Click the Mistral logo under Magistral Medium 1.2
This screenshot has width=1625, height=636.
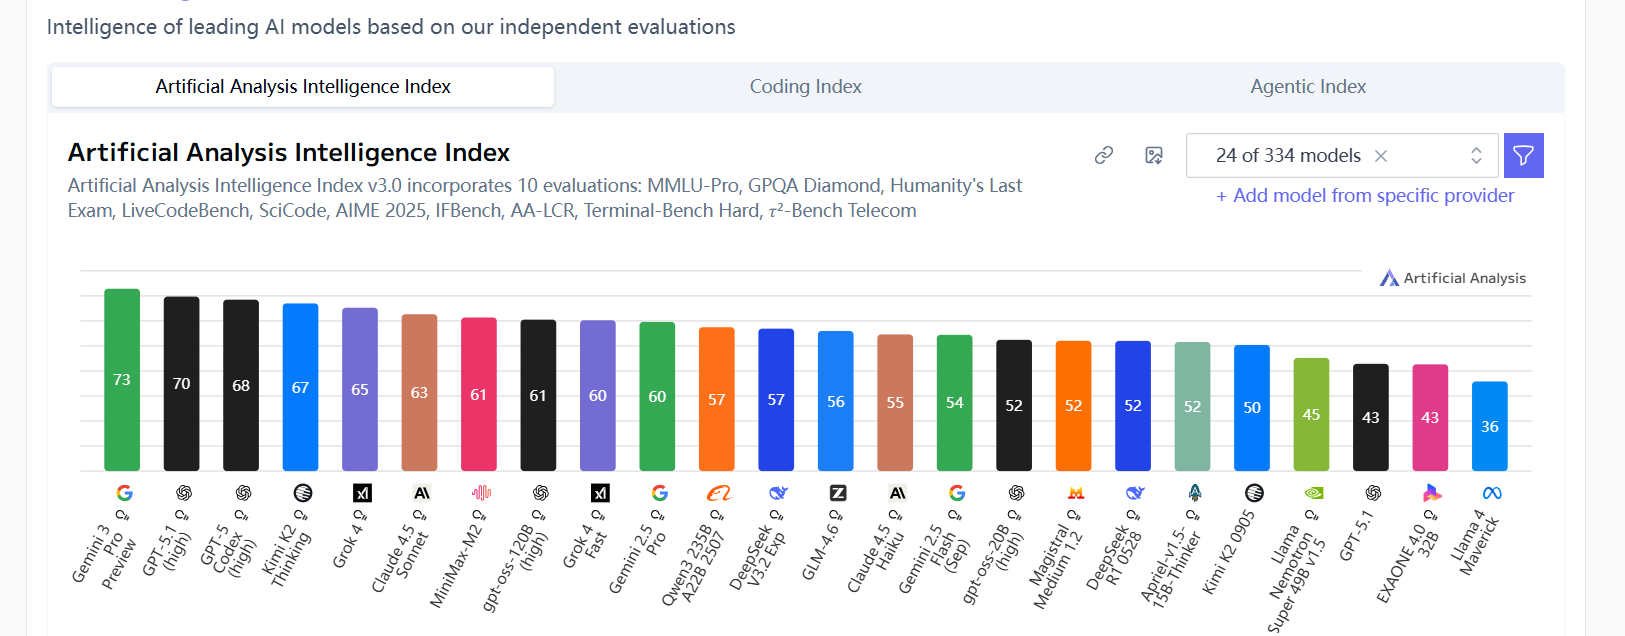(x=1076, y=493)
